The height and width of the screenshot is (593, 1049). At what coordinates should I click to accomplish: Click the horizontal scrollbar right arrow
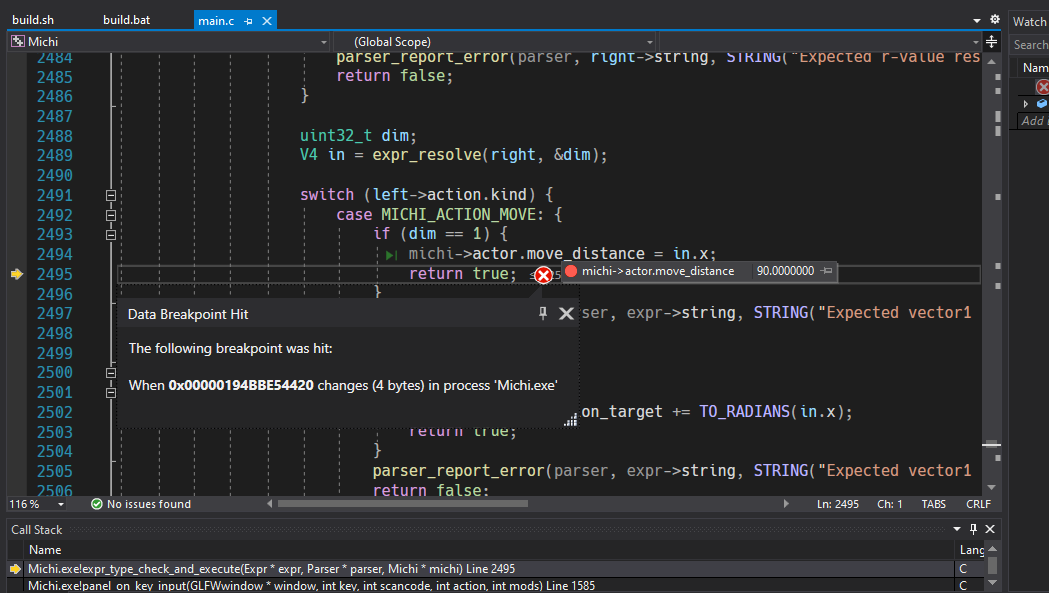(x=786, y=503)
